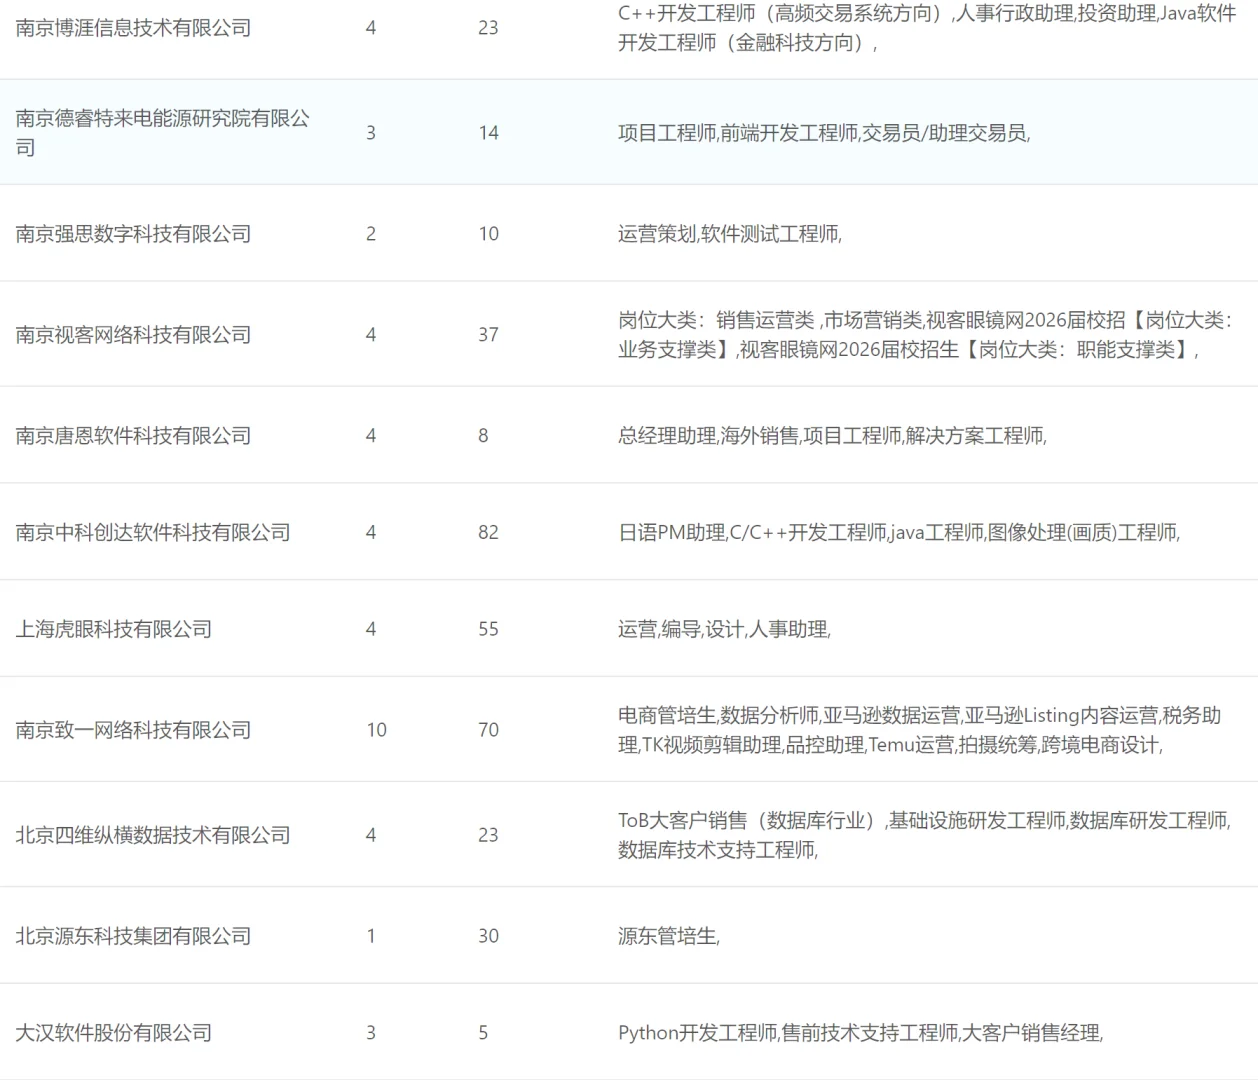Click number 55 in 上海虎眼科技 row

(488, 629)
